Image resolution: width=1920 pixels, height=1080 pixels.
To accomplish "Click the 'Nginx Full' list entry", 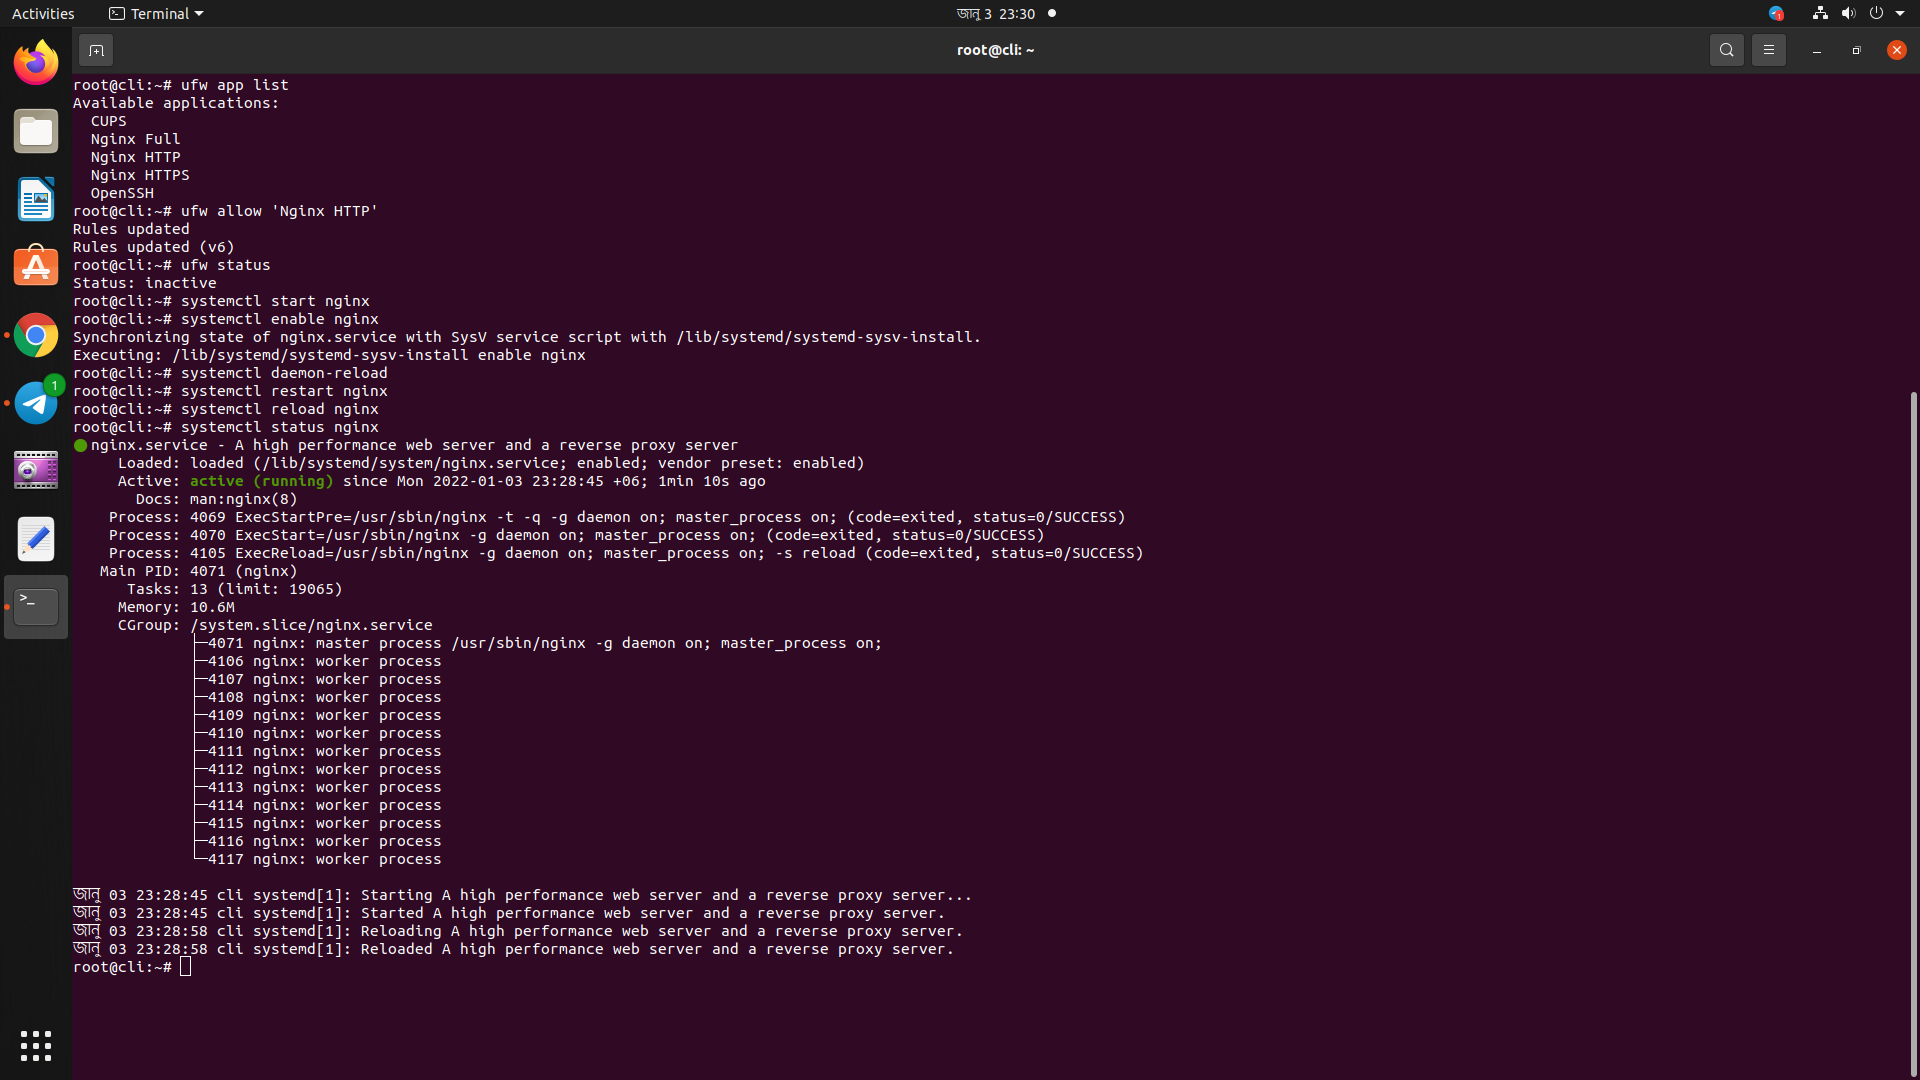I will (136, 139).
